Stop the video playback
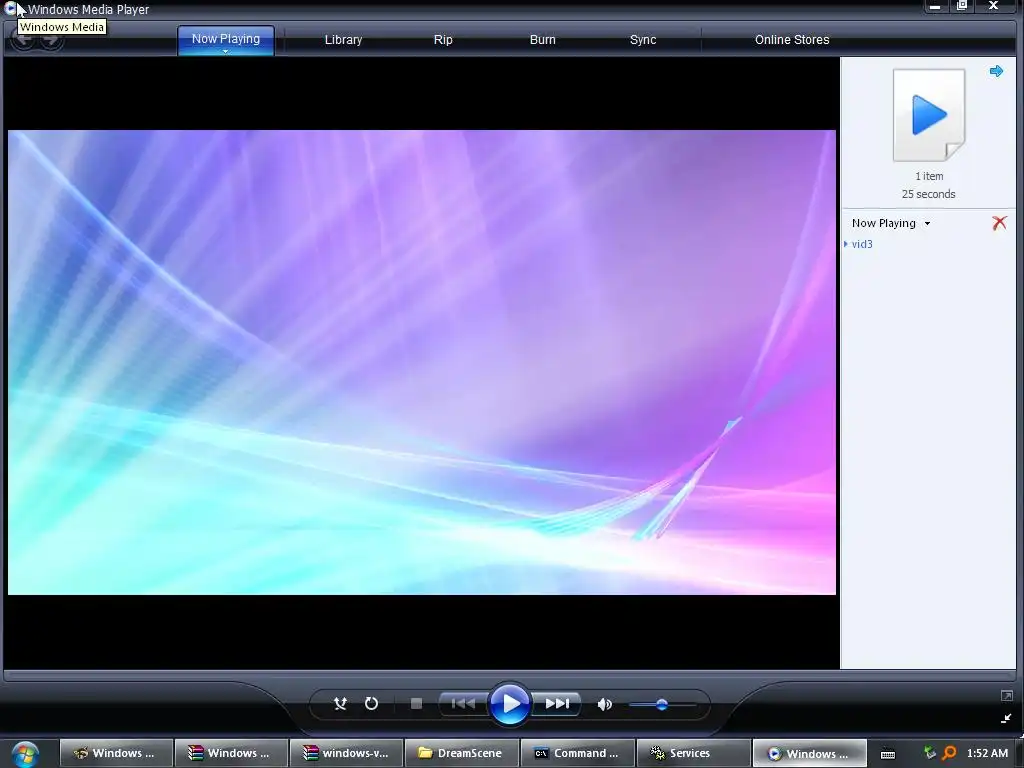 coord(416,703)
